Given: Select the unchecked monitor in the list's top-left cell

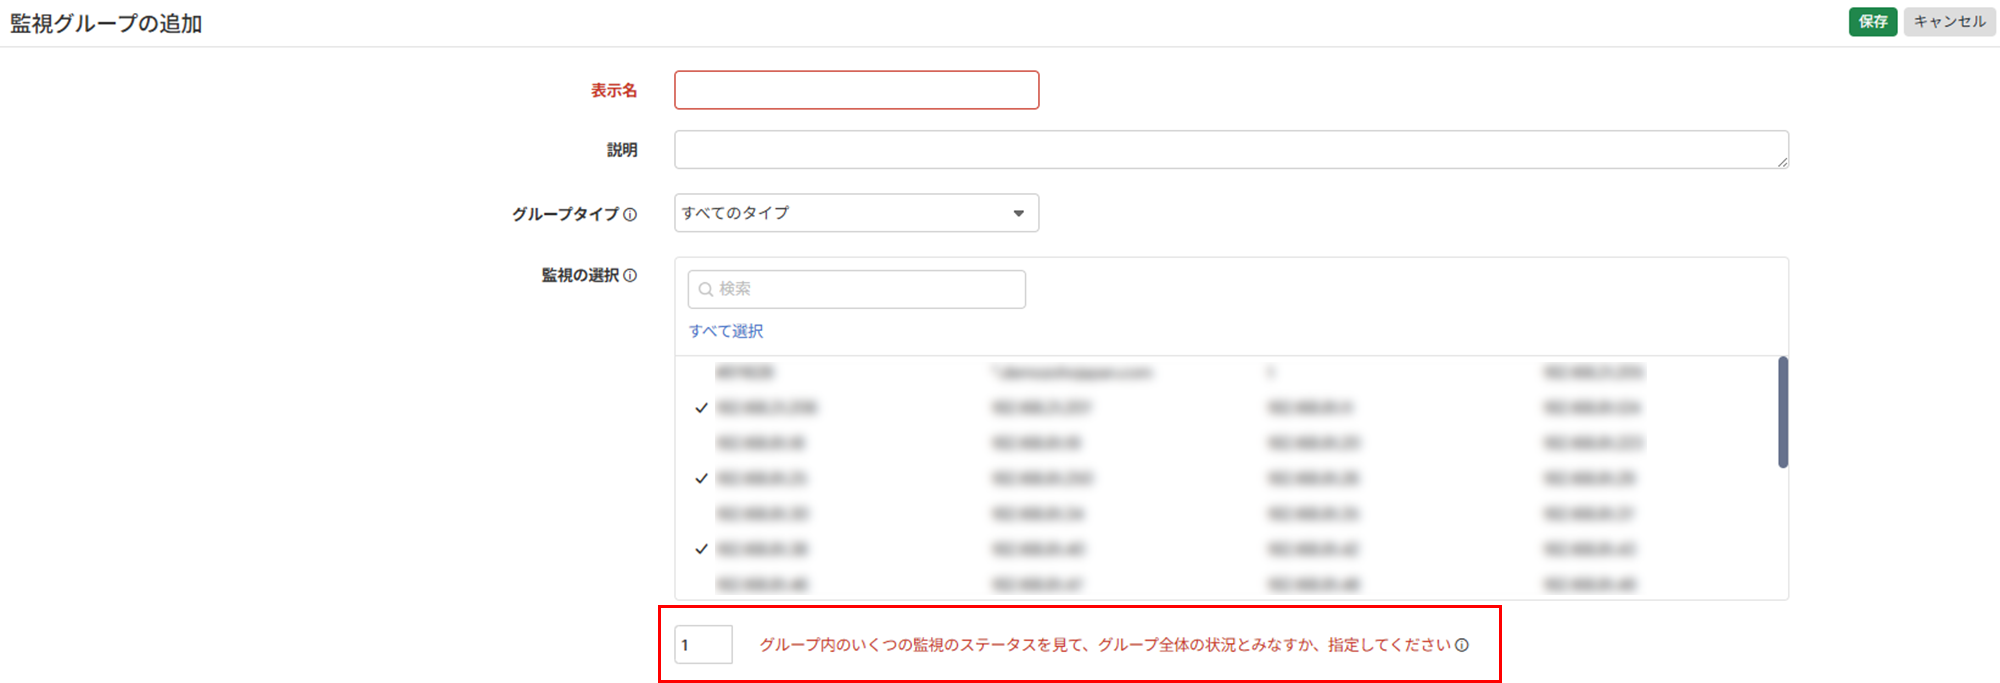Looking at the screenshot, I should [745, 373].
